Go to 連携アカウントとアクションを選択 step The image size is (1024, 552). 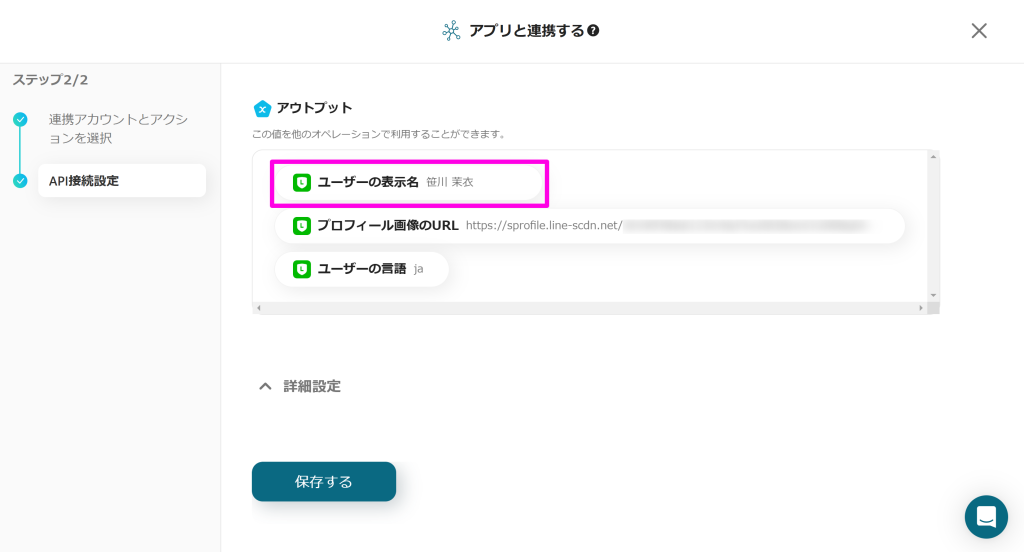click(118, 129)
